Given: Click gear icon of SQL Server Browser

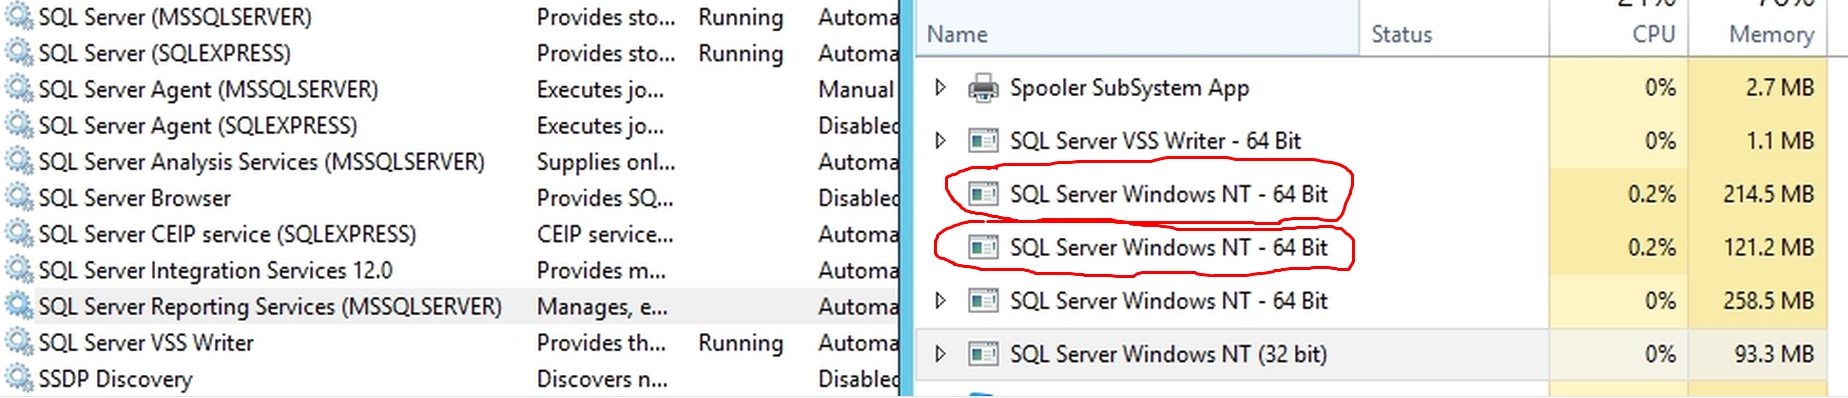Looking at the screenshot, I should [18, 198].
